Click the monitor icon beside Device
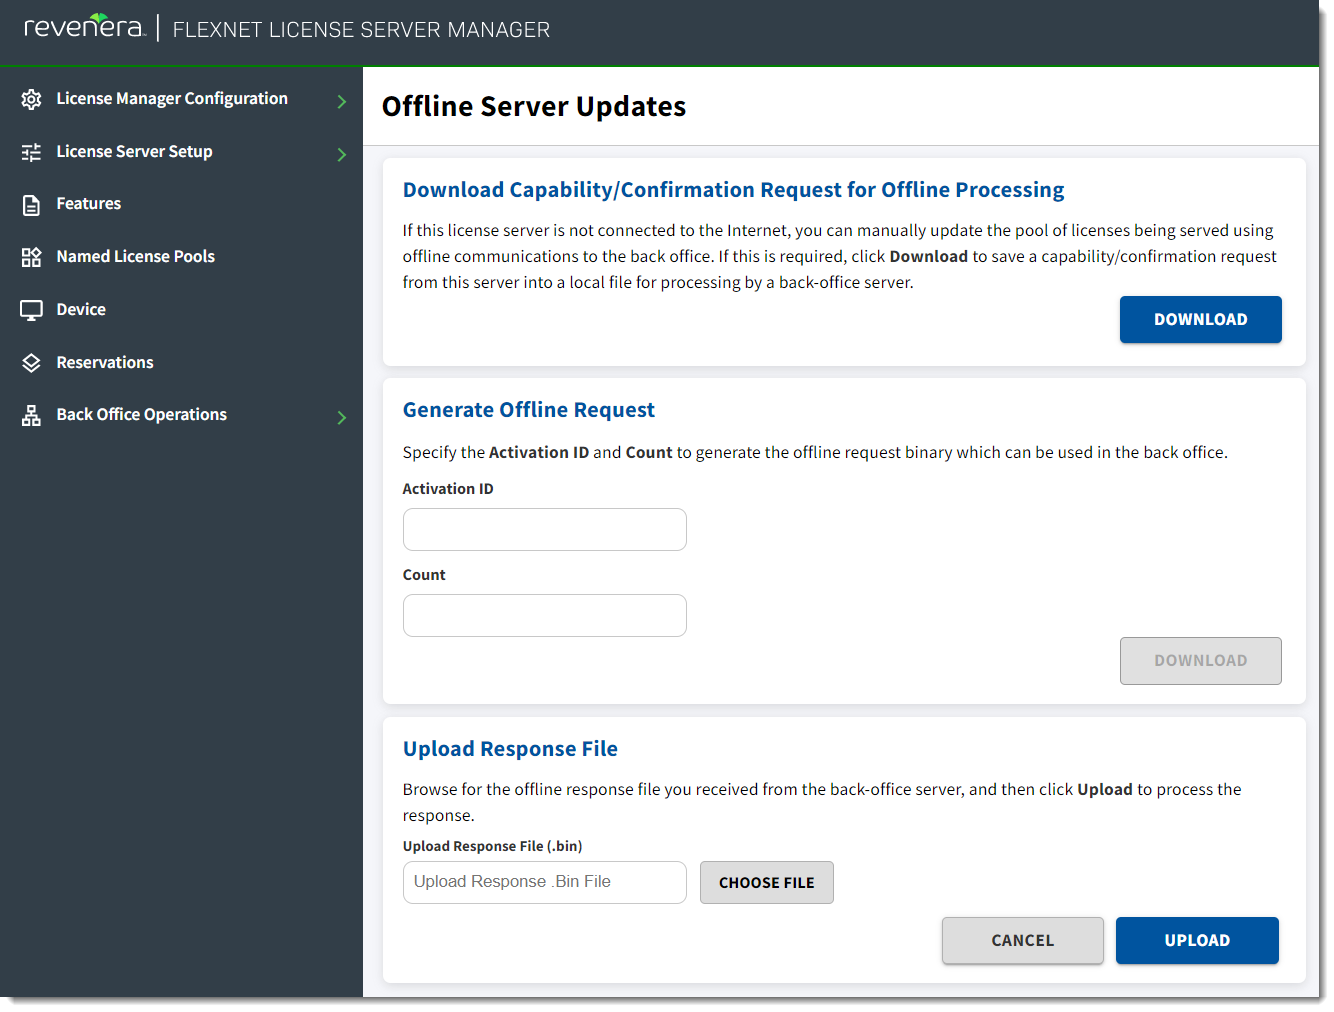The image size is (1334, 1012). pyautogui.click(x=31, y=310)
